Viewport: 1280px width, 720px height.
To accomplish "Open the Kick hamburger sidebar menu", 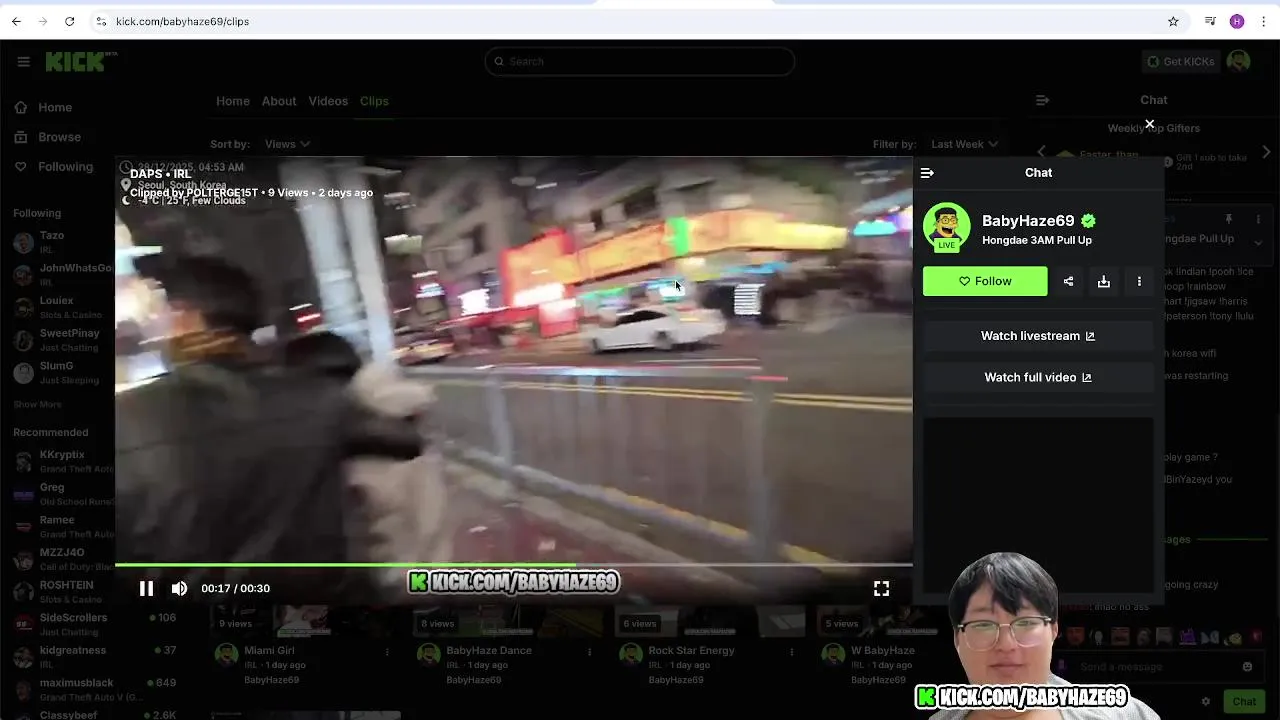I will [x=23, y=62].
